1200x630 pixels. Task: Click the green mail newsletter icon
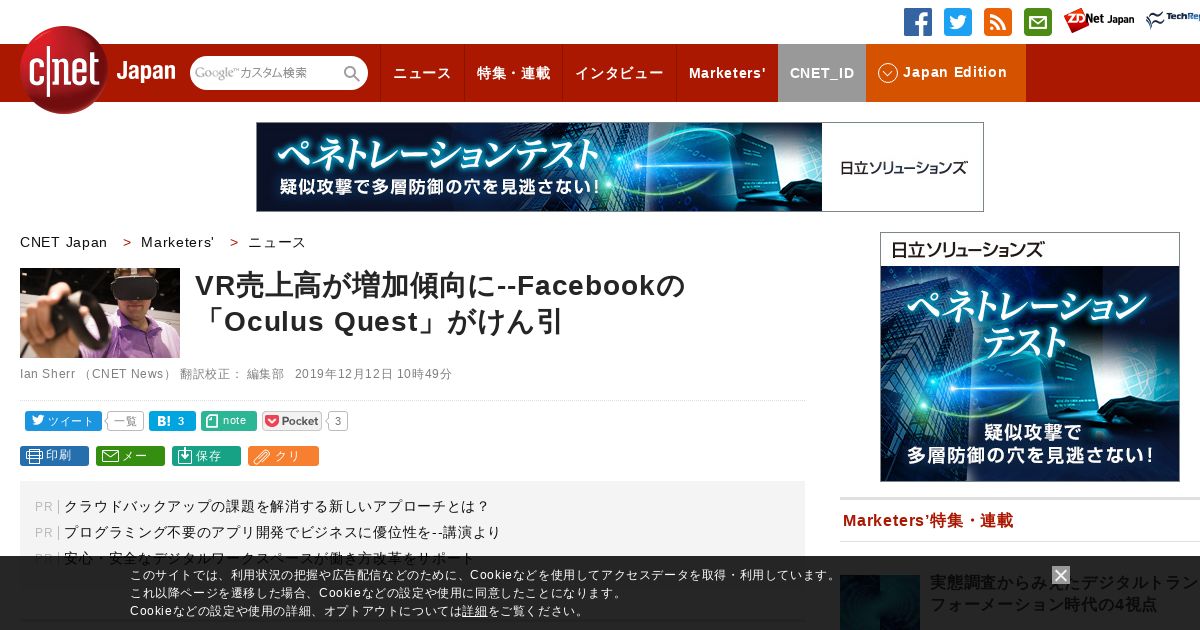click(1038, 22)
